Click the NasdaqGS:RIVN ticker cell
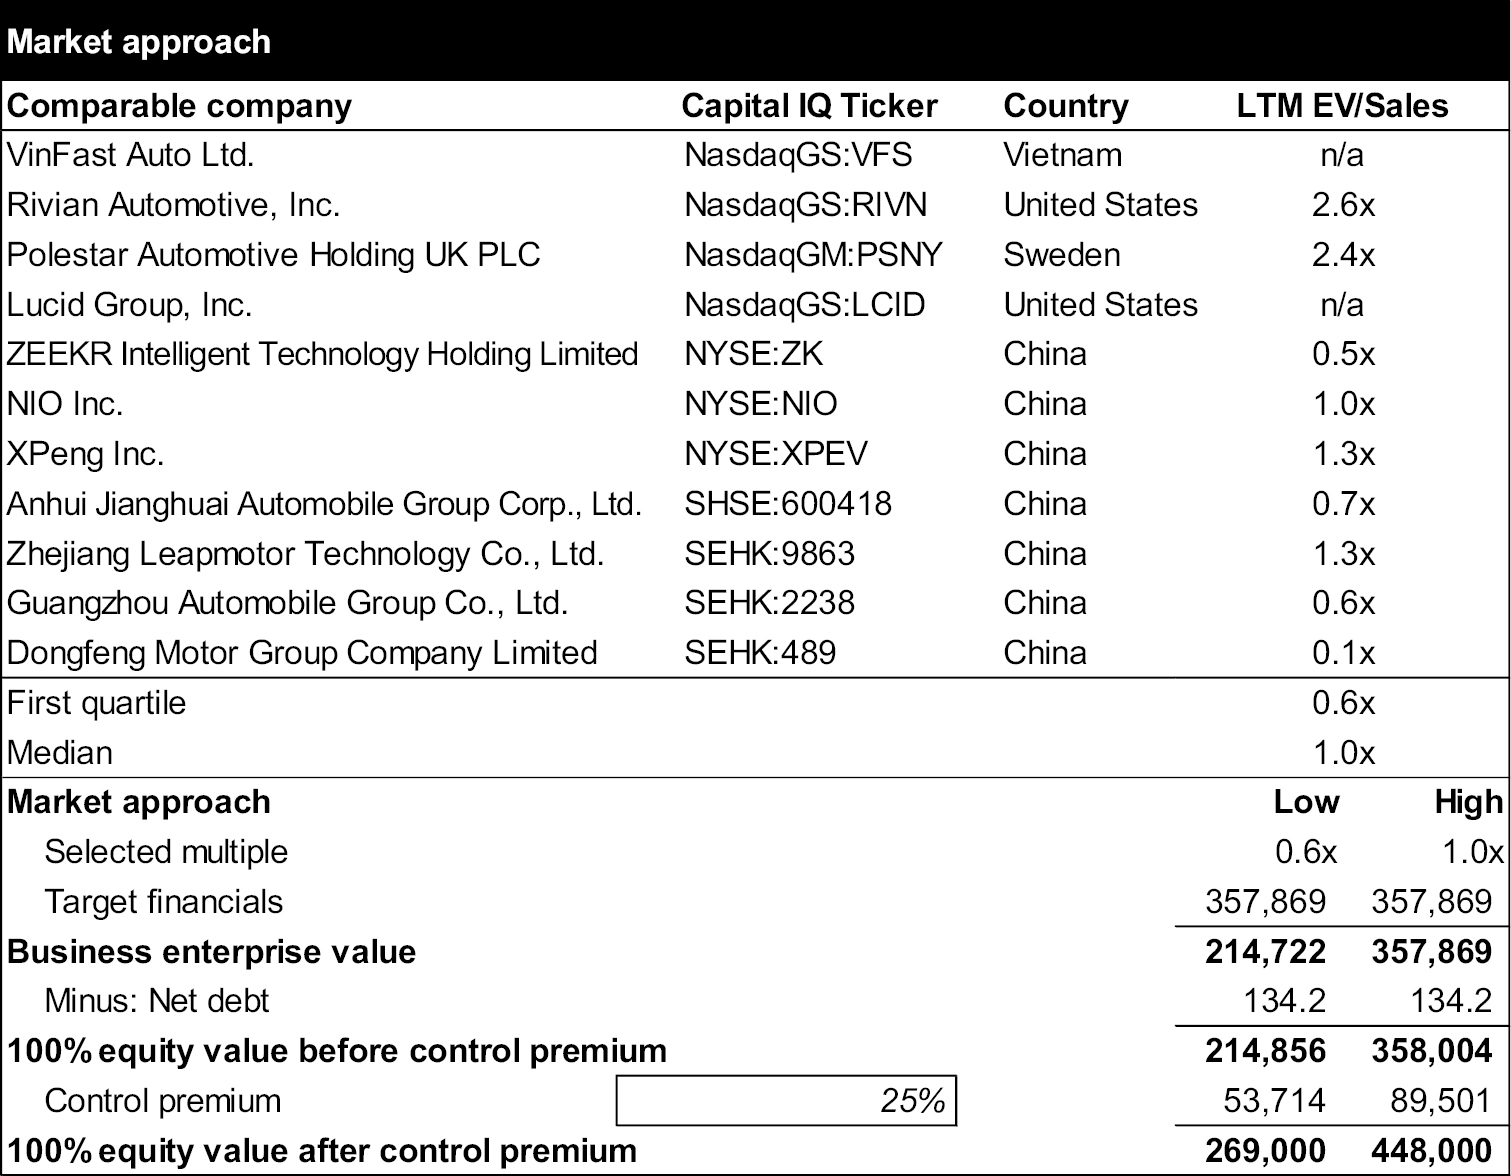The height and width of the screenshot is (1176, 1511). coord(806,205)
